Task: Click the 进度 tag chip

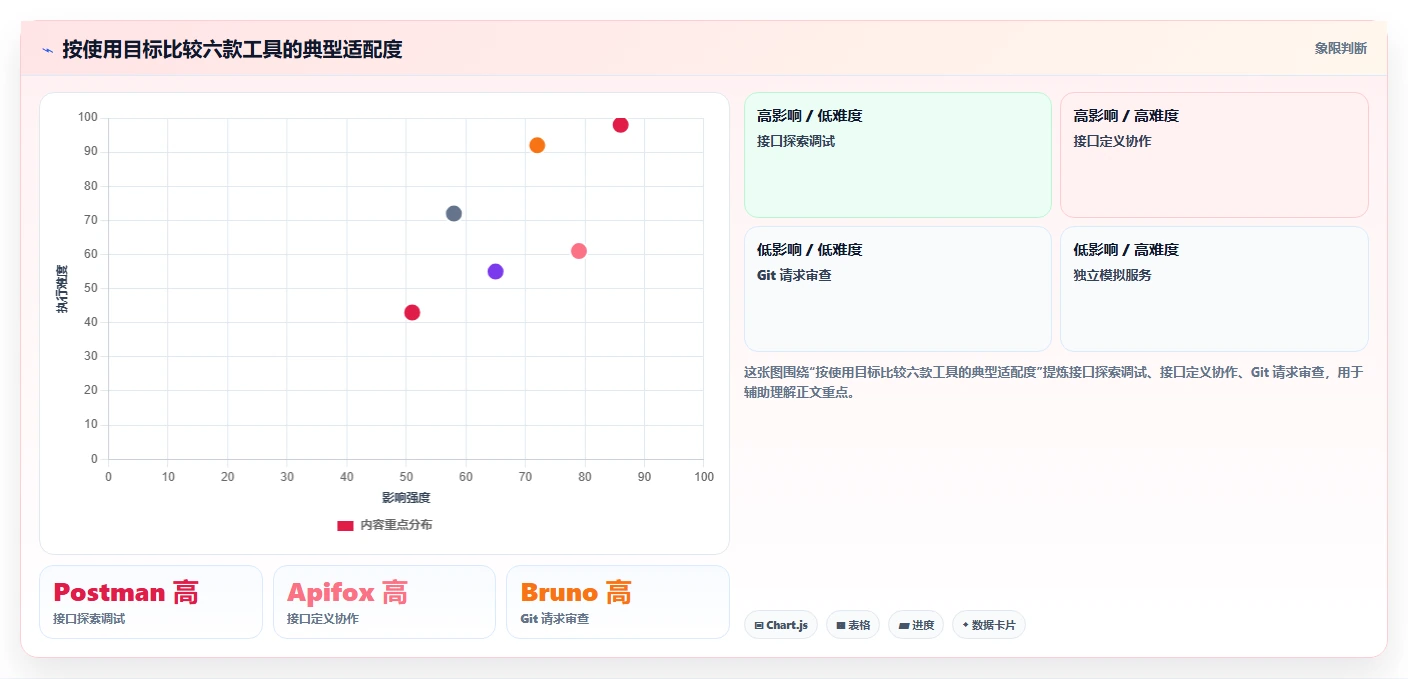Action: (x=916, y=625)
